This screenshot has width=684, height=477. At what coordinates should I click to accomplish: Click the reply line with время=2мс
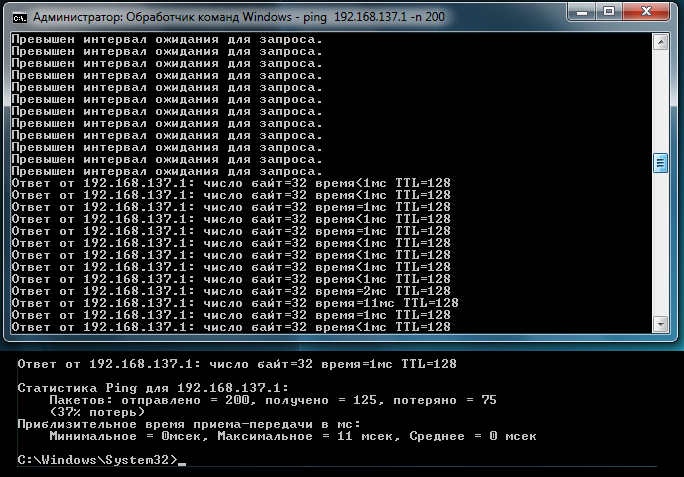click(231, 291)
